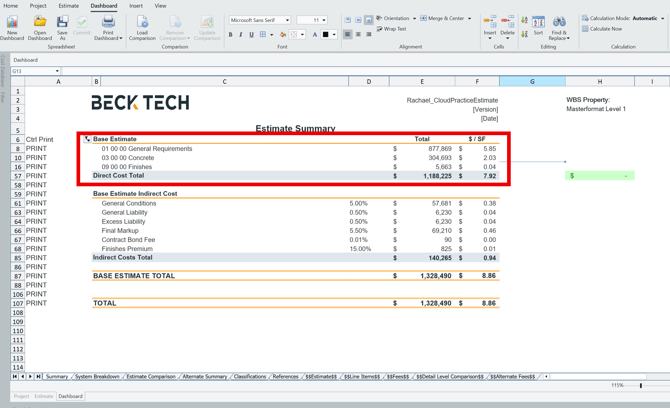
Task: Click Base Estimate filter icon
Action: pos(87,139)
